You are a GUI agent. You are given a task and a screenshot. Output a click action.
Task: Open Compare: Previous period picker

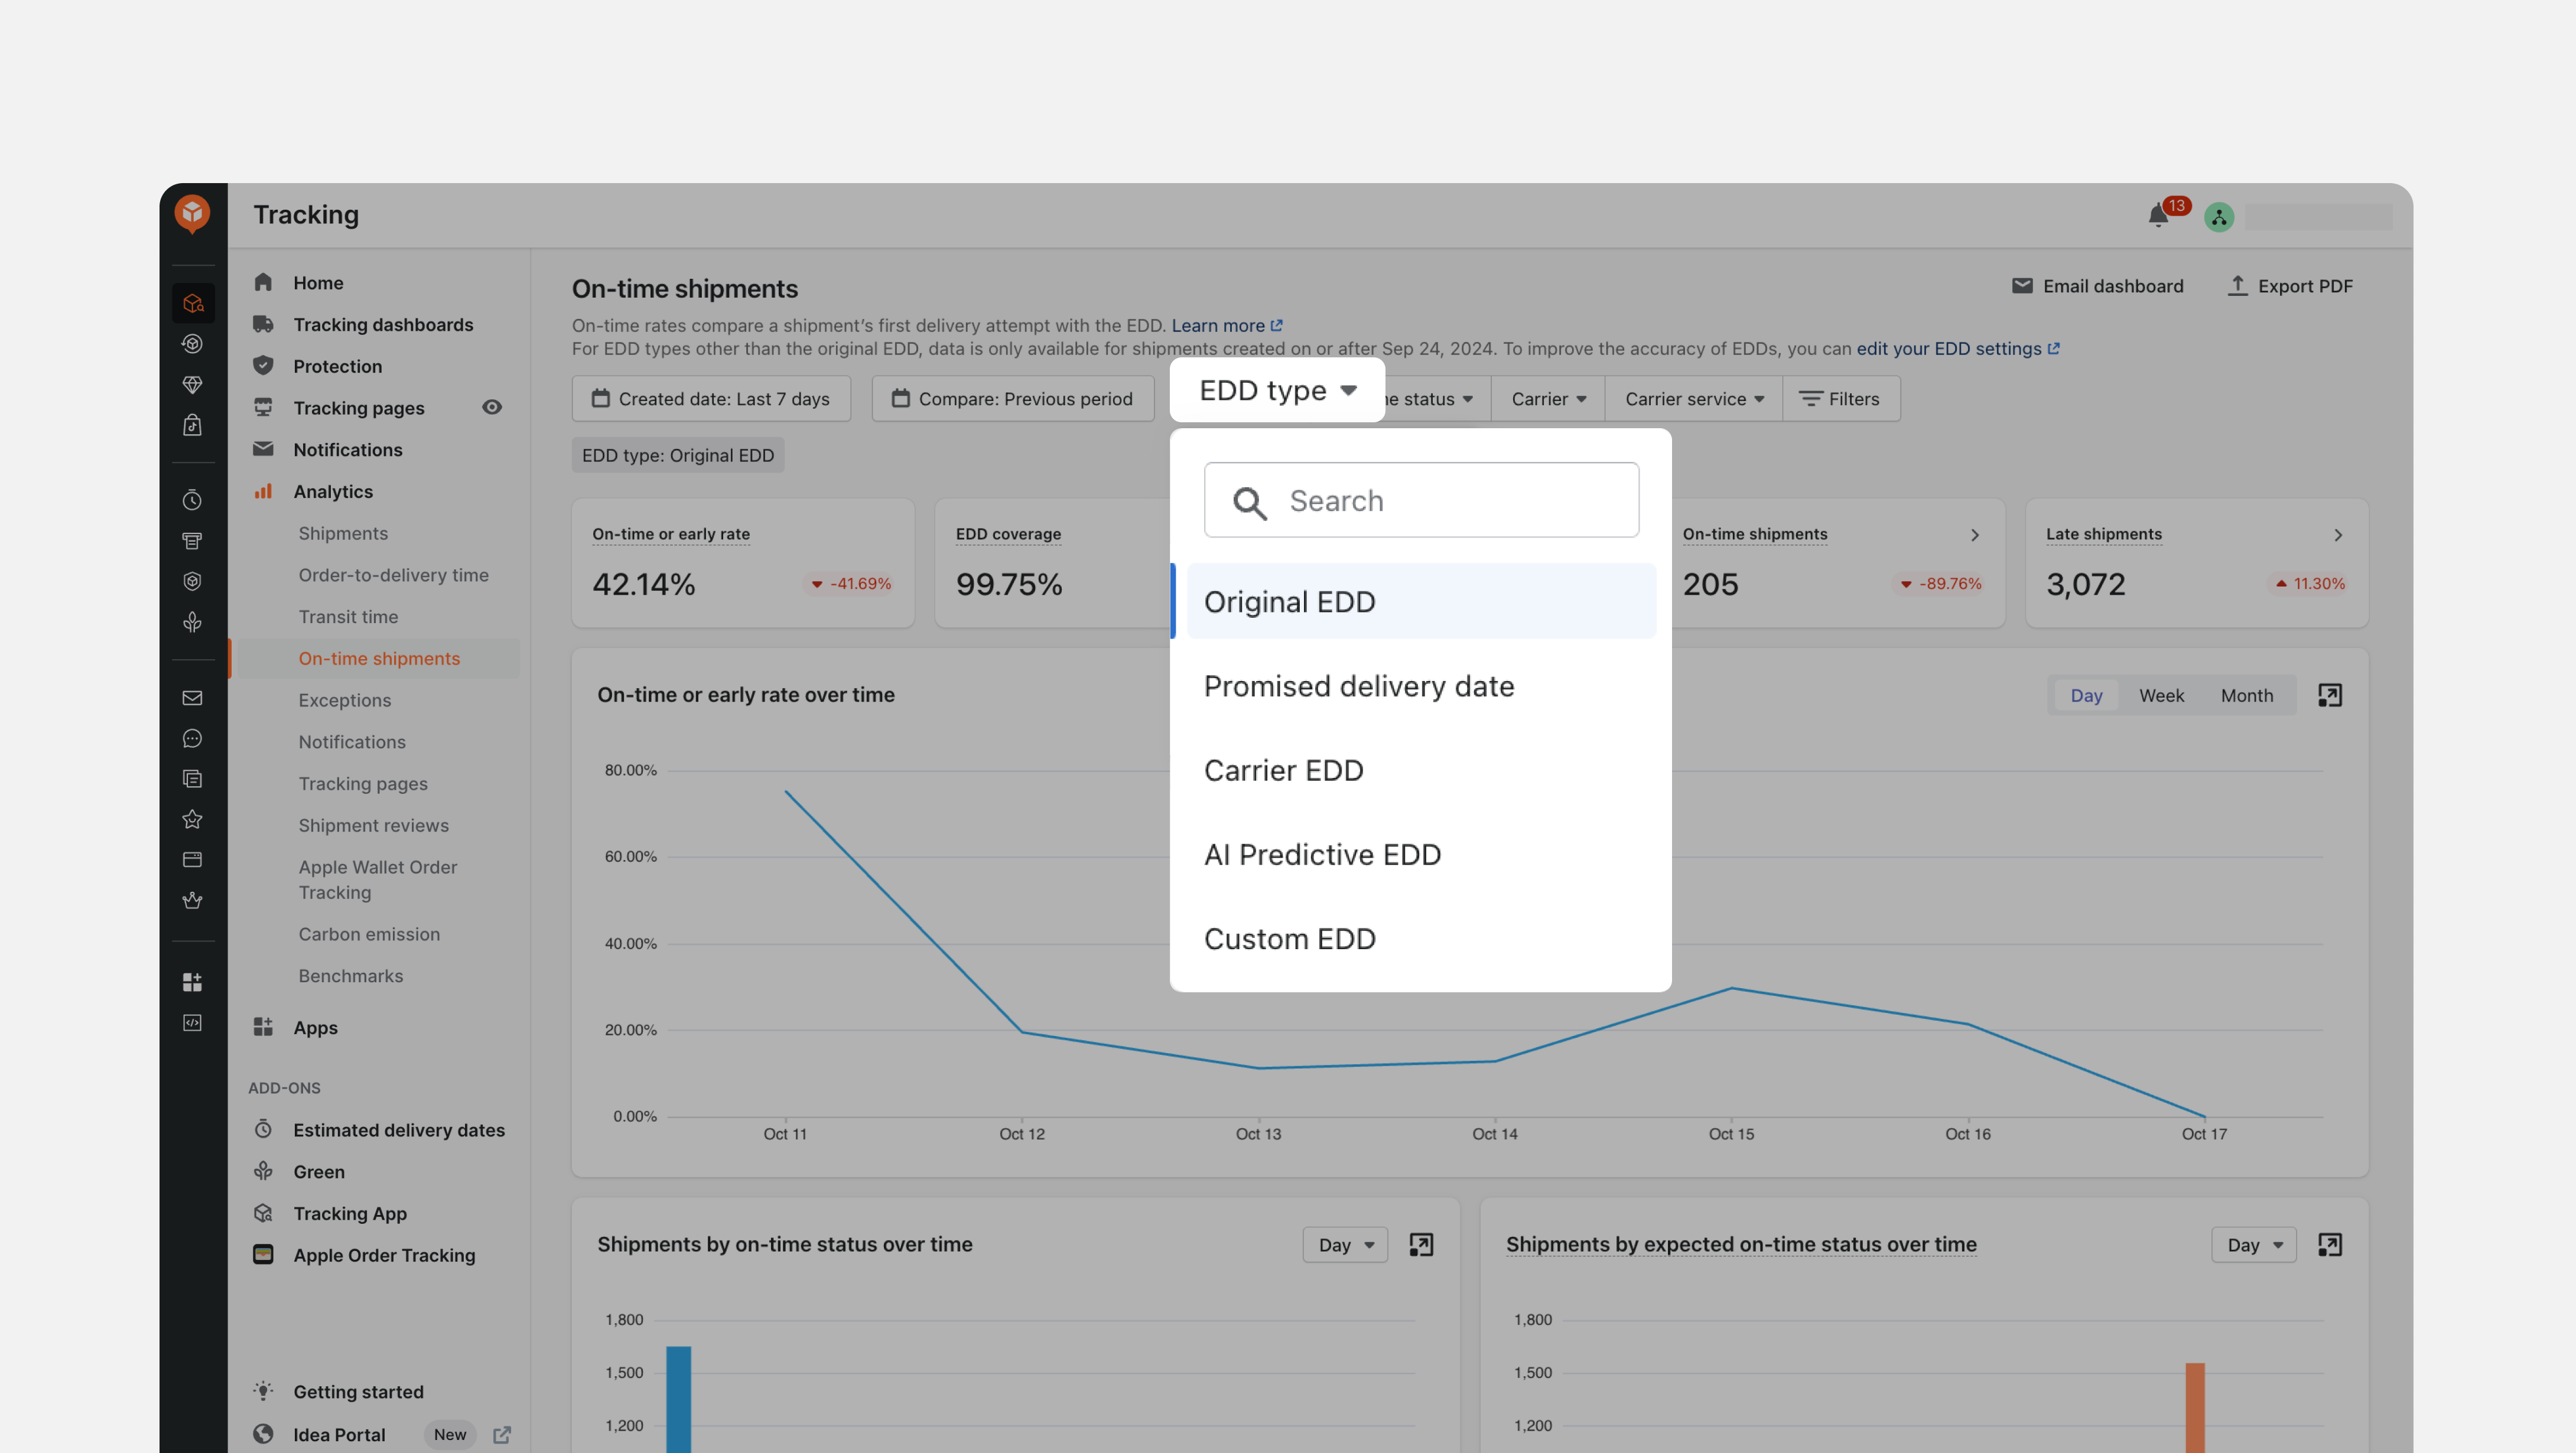point(1012,399)
